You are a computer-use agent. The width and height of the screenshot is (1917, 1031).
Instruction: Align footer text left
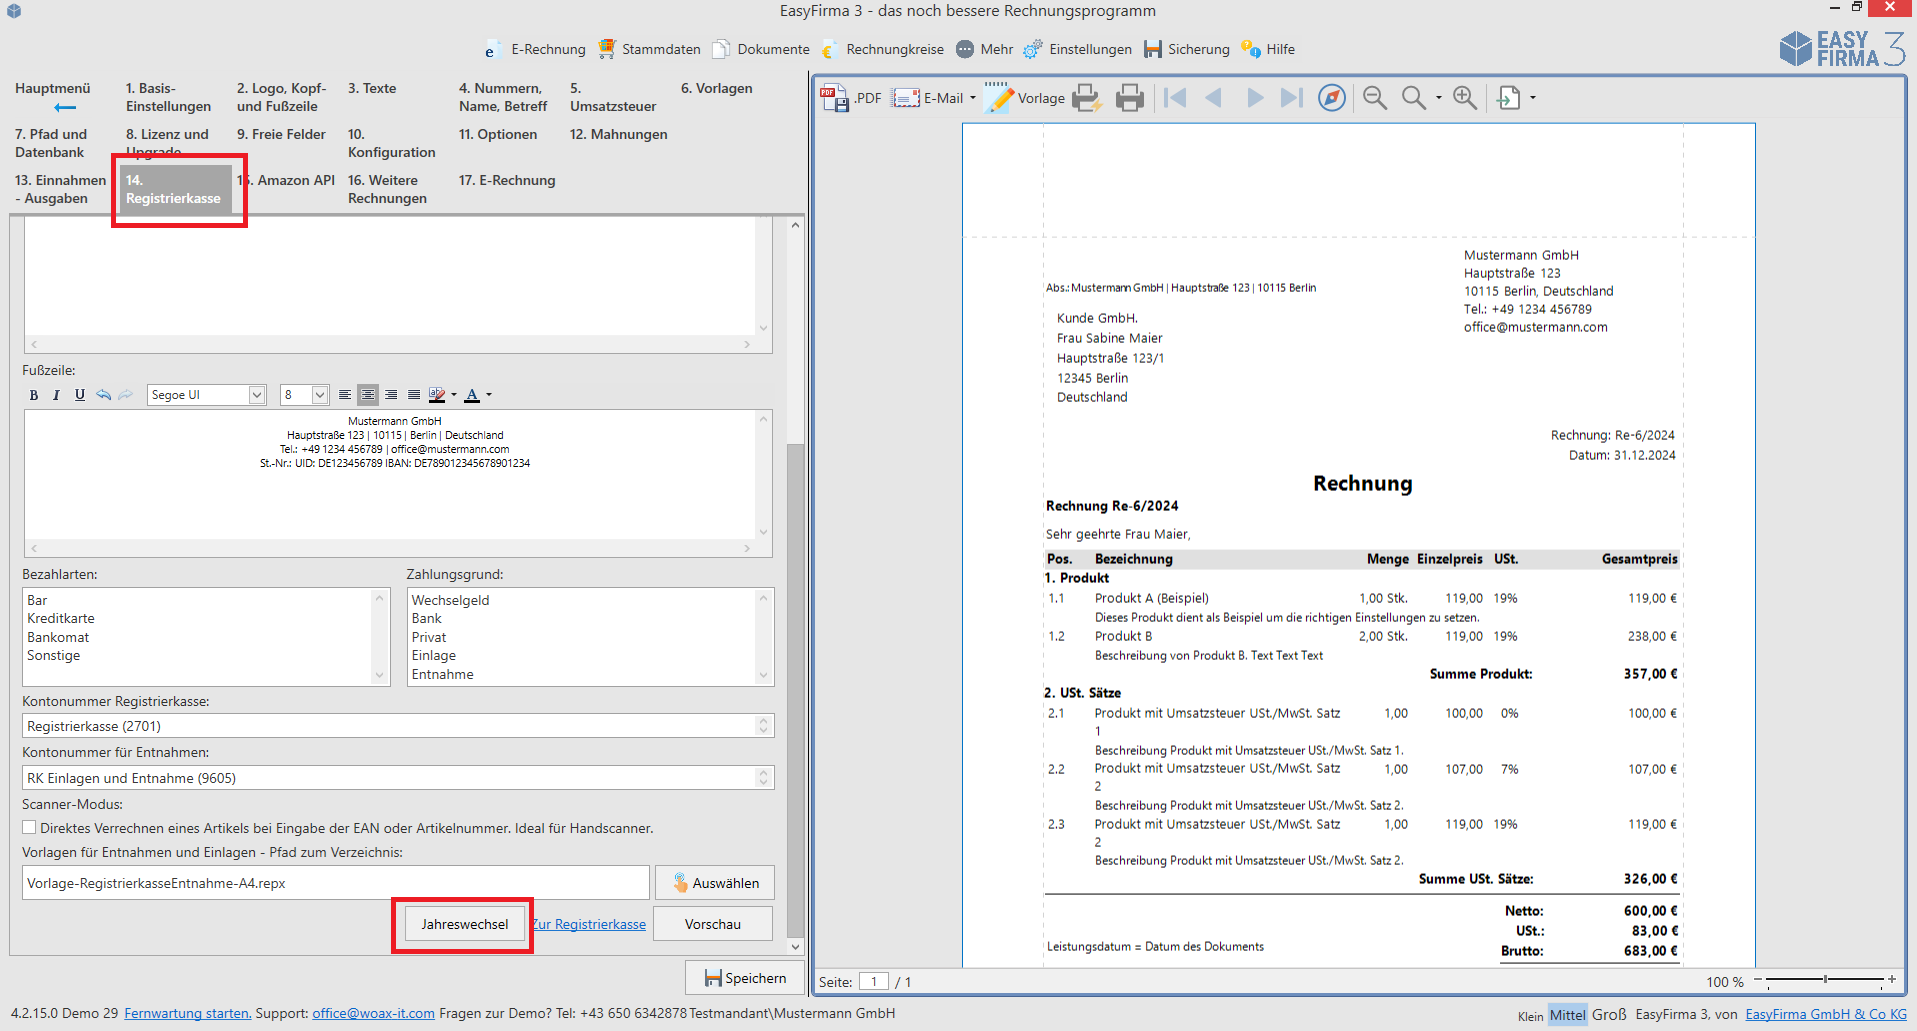tap(345, 395)
